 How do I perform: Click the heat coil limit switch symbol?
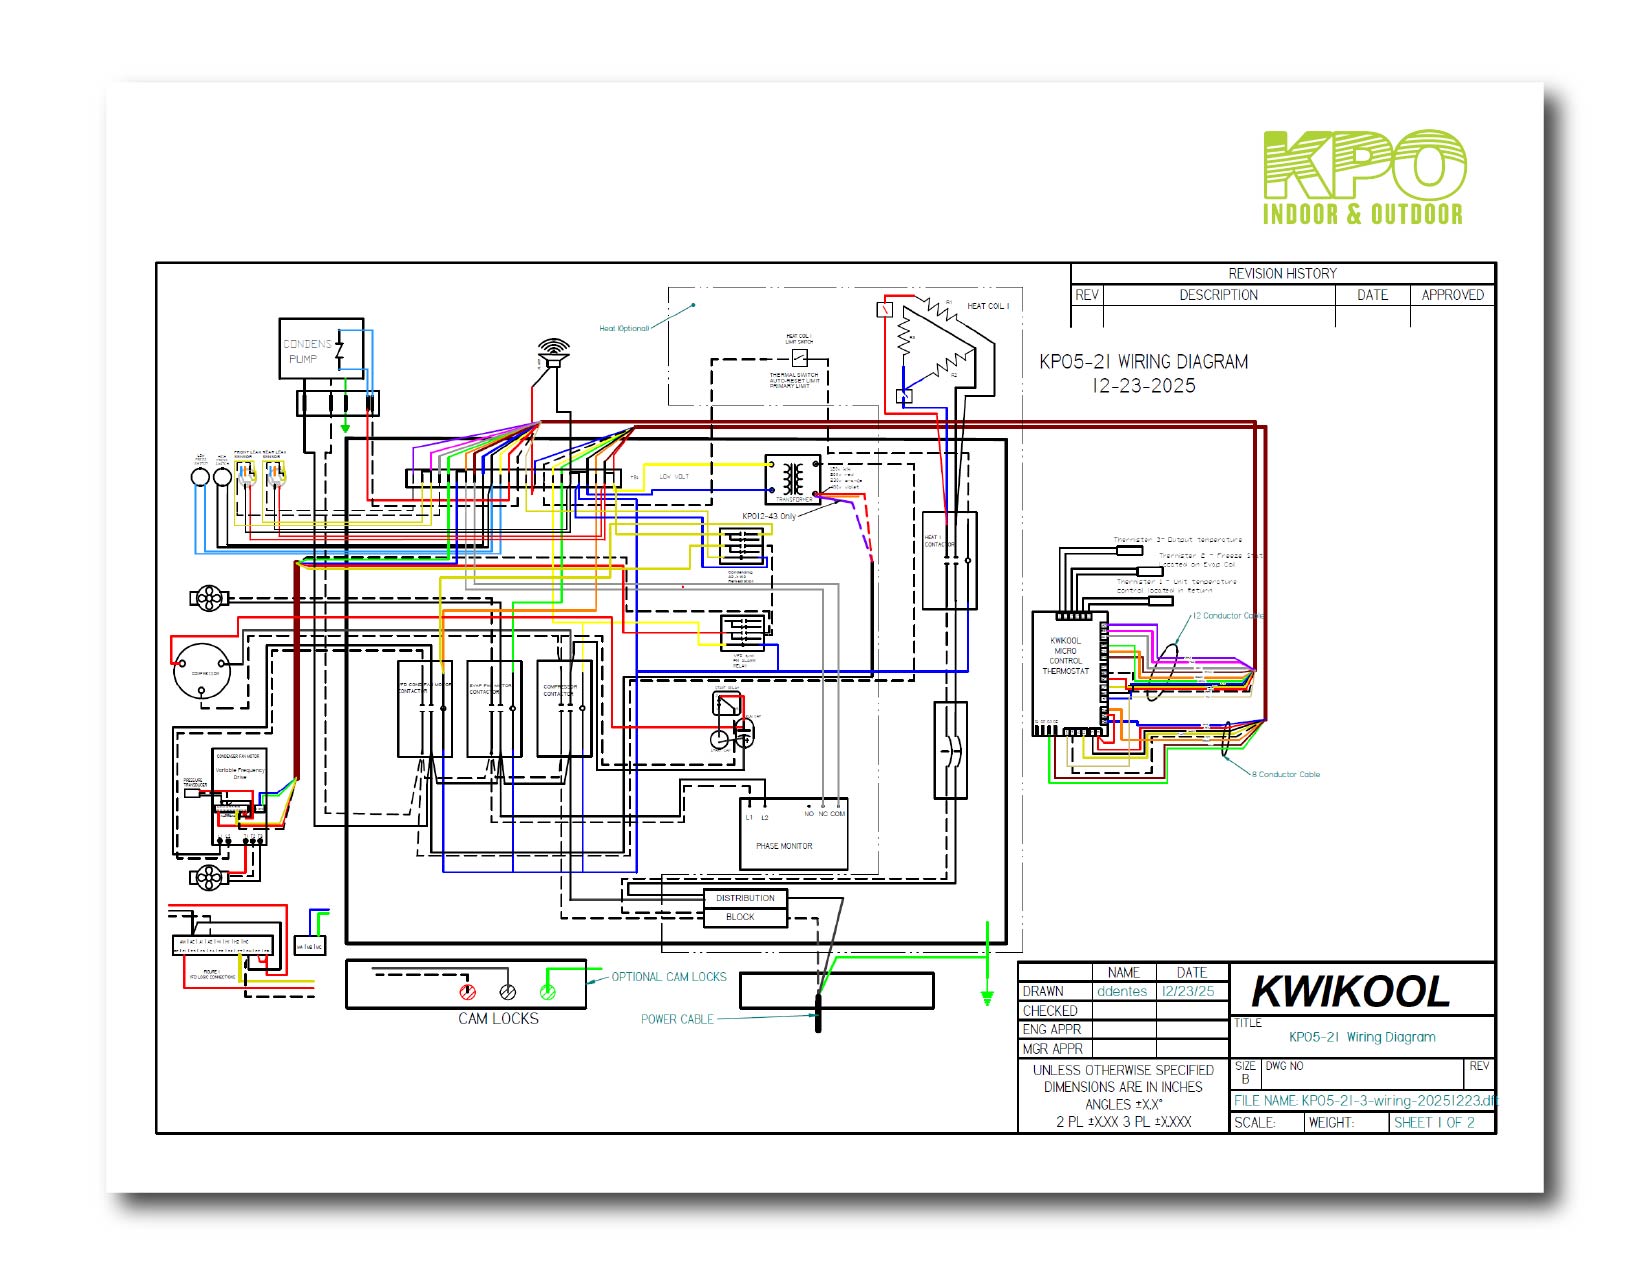tap(799, 357)
